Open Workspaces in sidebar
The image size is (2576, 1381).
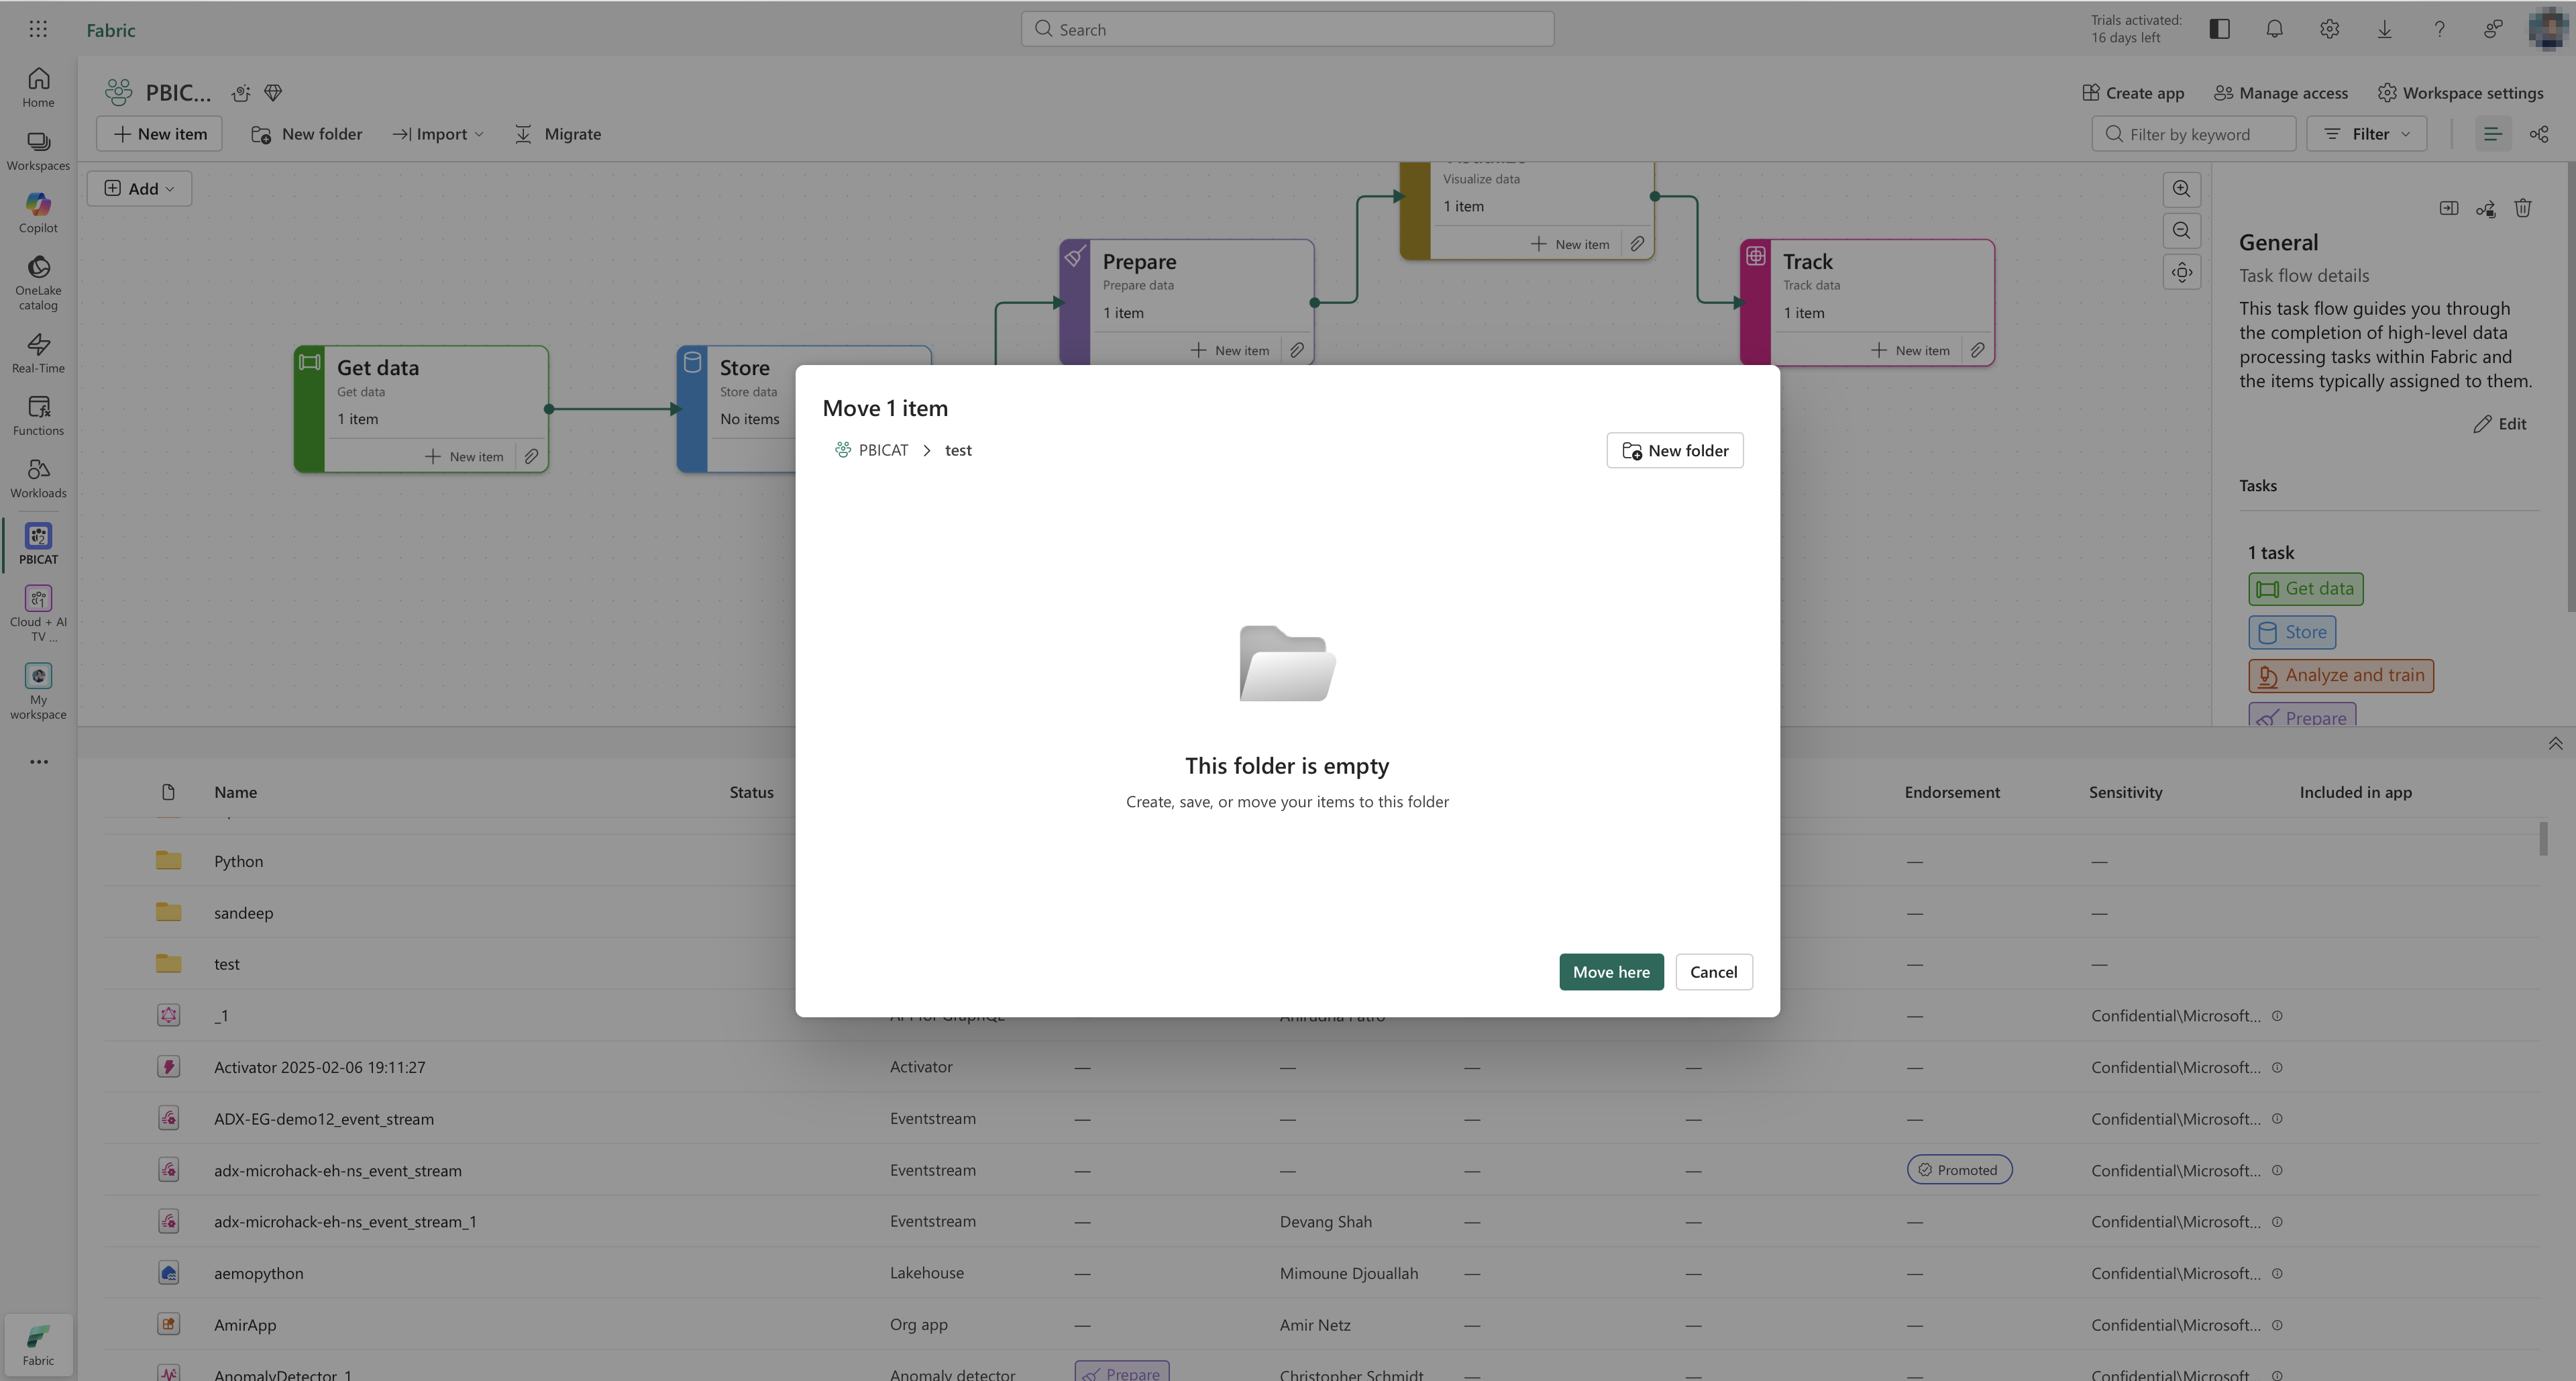38,150
